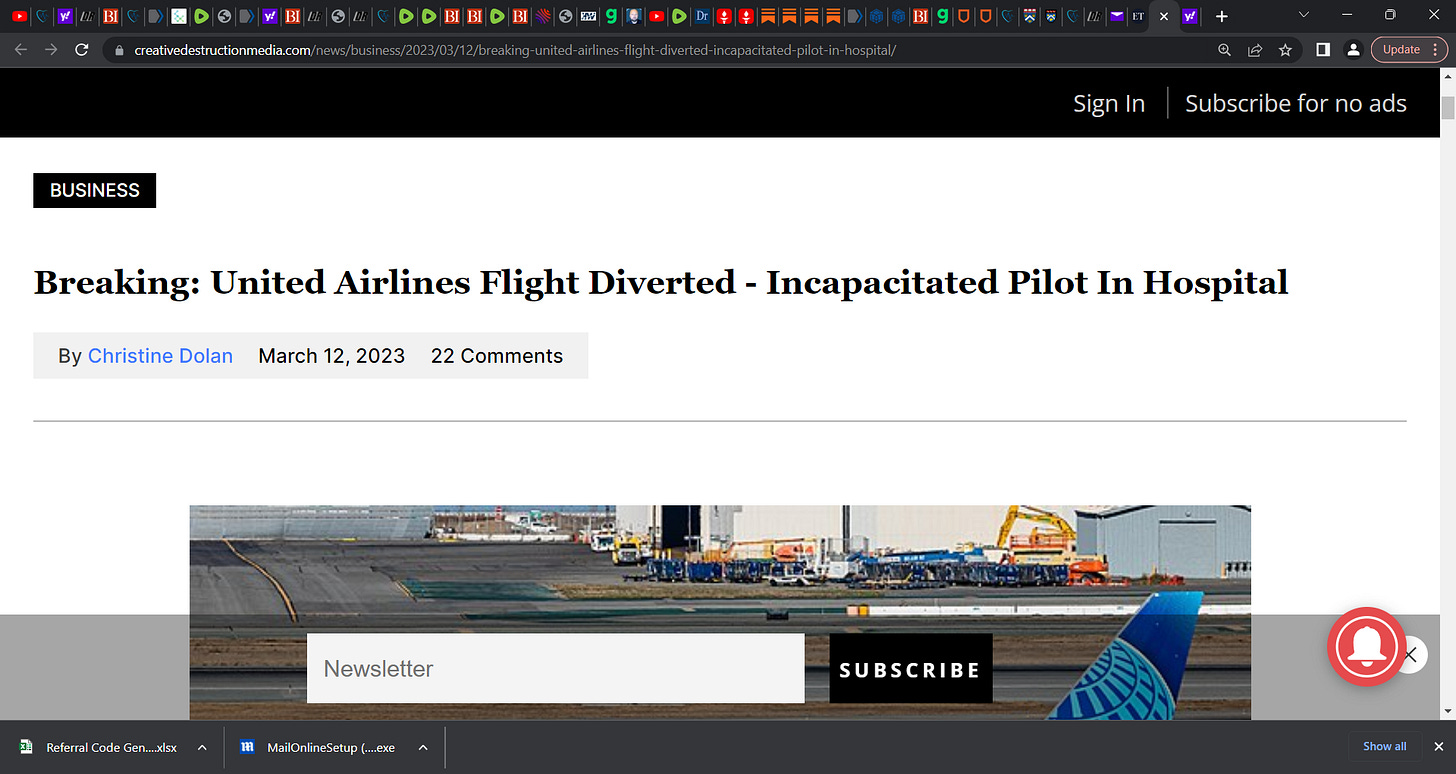Click into the Newsletter email field
Image resolution: width=1456 pixels, height=774 pixels.
tap(556, 668)
